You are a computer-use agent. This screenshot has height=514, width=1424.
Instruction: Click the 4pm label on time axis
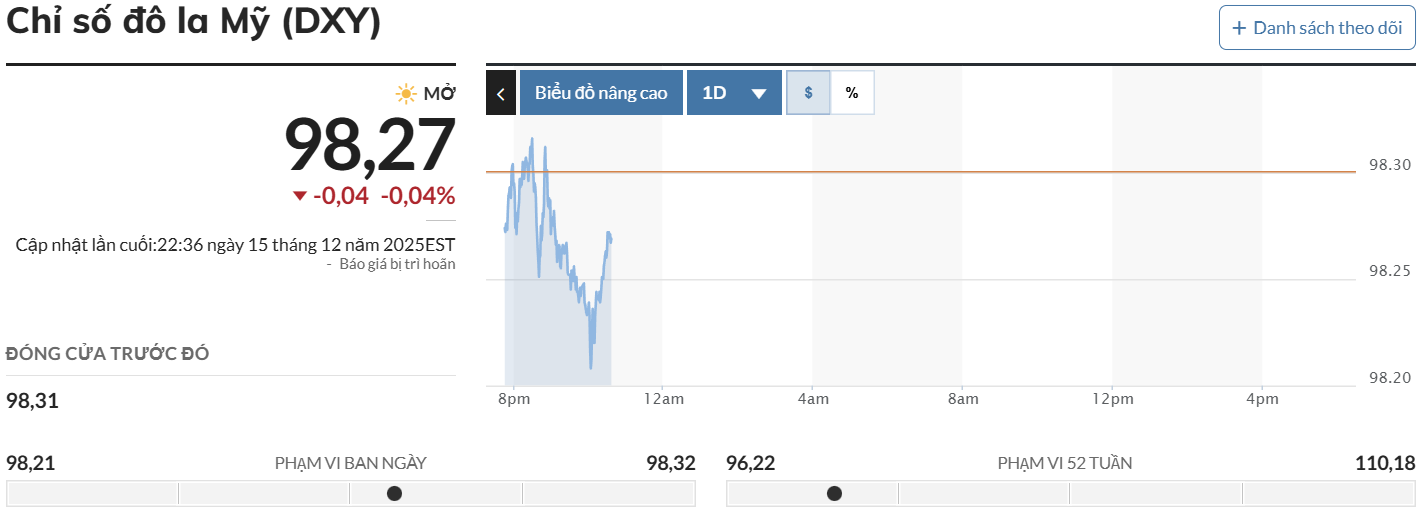[x=1262, y=400]
